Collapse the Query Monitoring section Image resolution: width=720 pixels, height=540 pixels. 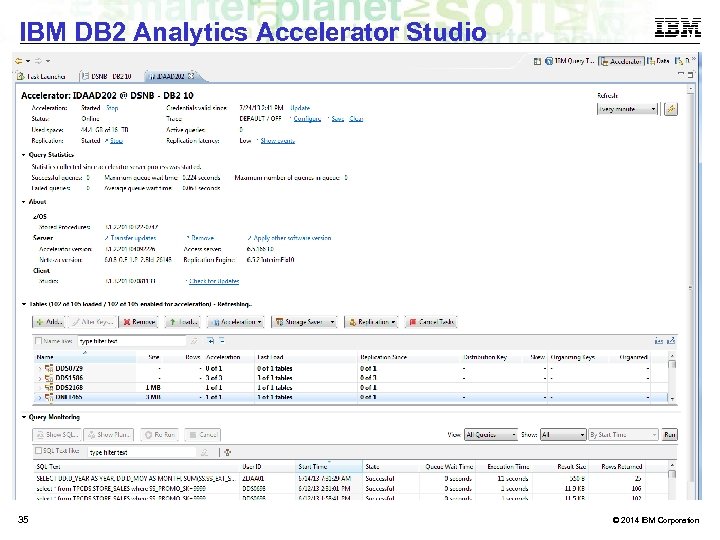coord(23,417)
